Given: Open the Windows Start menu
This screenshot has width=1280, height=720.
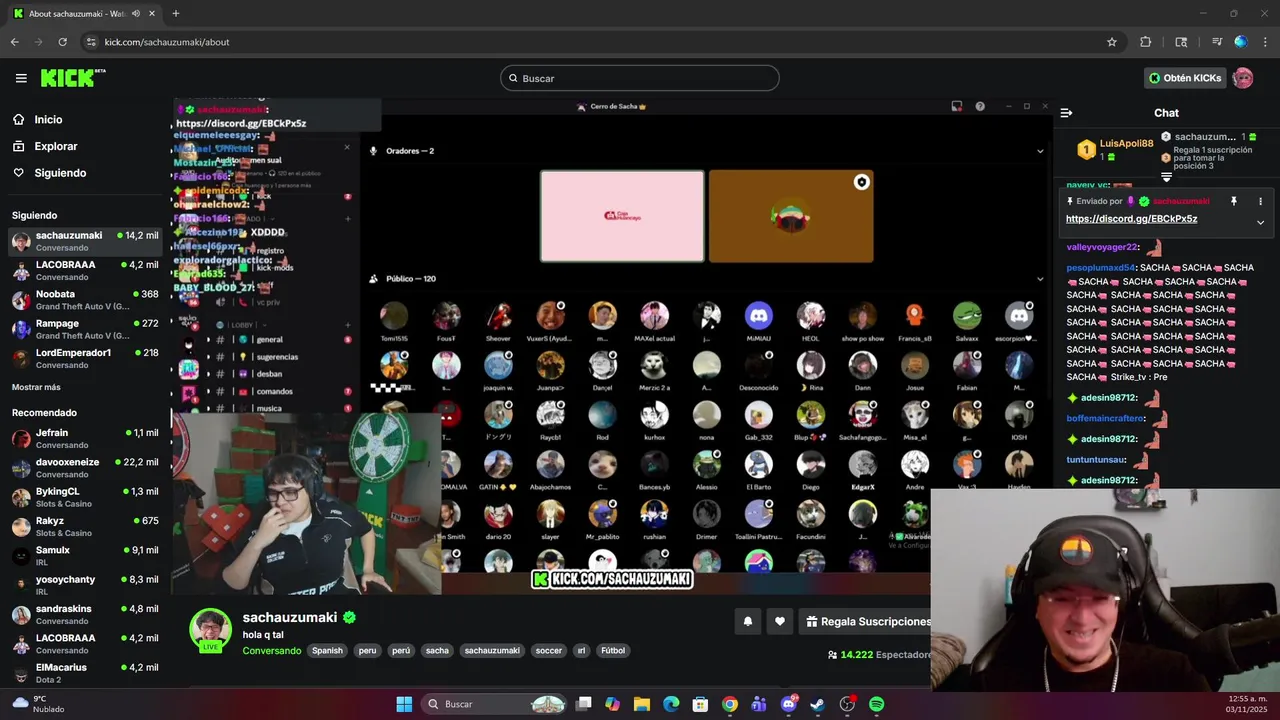Looking at the screenshot, I should 404,704.
